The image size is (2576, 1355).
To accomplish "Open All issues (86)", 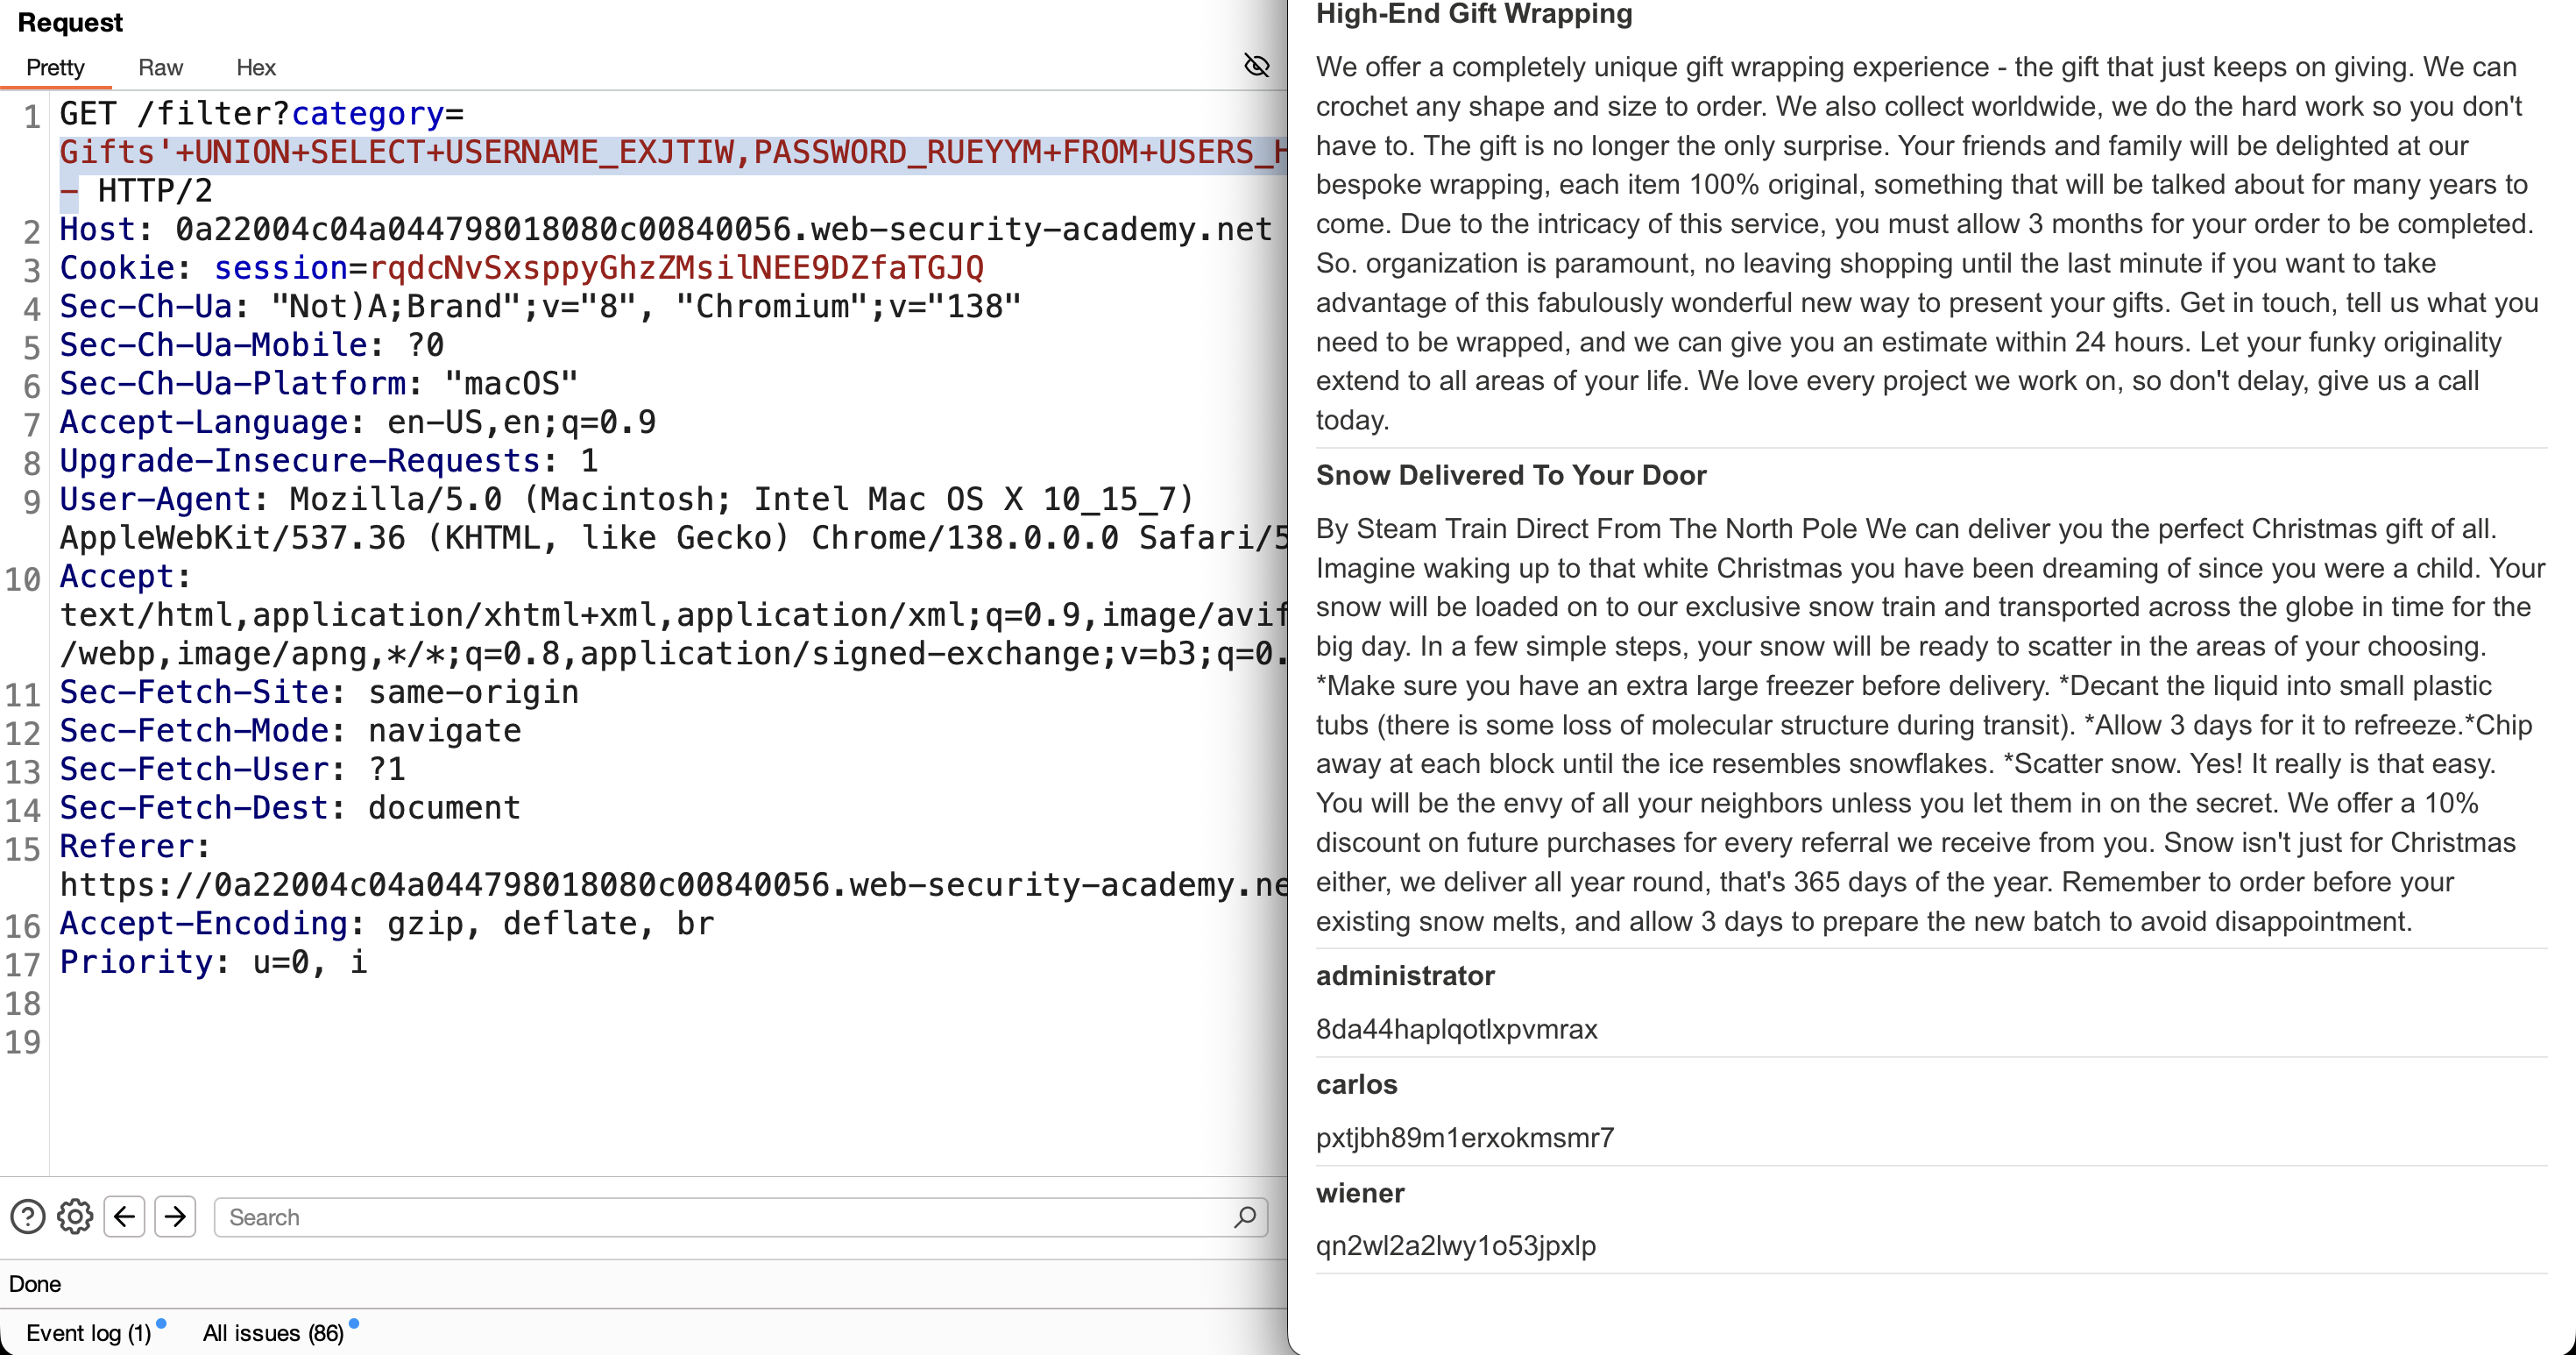I will pyautogui.click(x=273, y=1333).
